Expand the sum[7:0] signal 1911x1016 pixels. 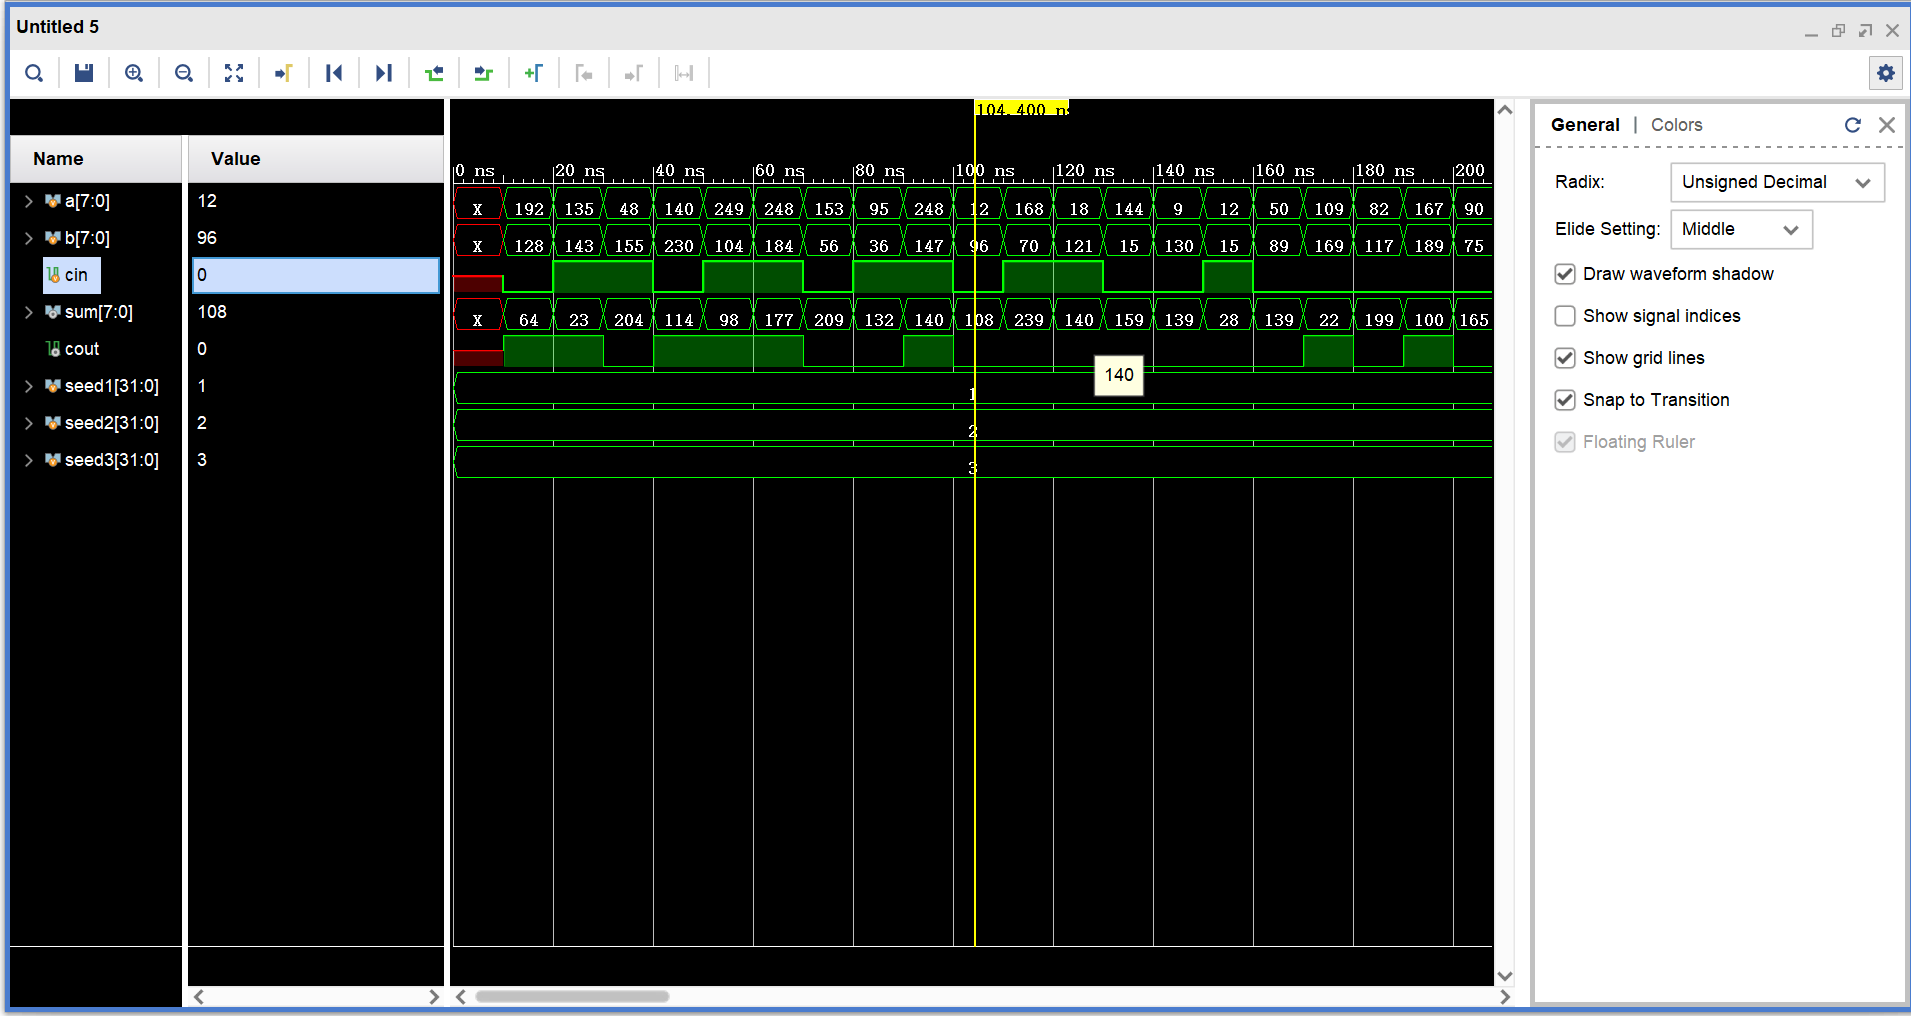(27, 311)
